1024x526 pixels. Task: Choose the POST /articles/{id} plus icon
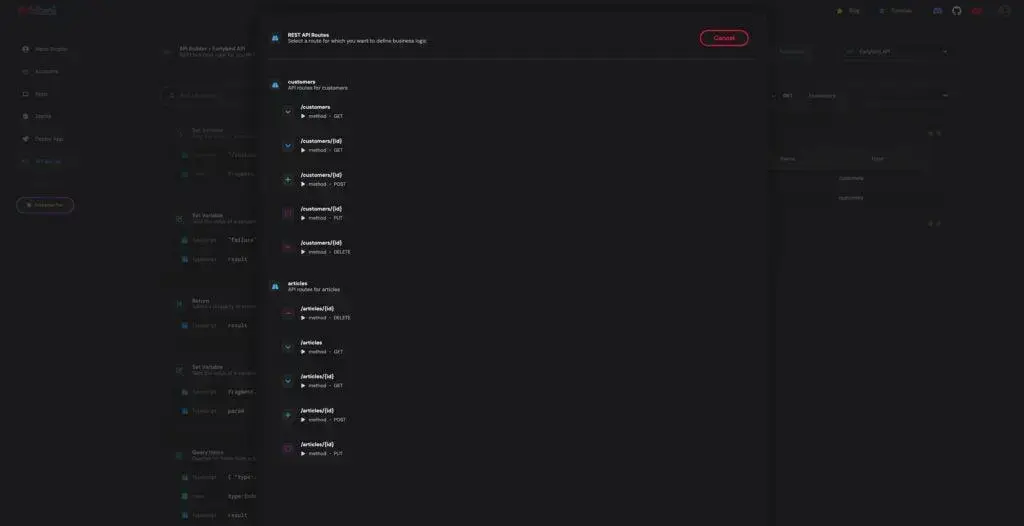point(287,415)
